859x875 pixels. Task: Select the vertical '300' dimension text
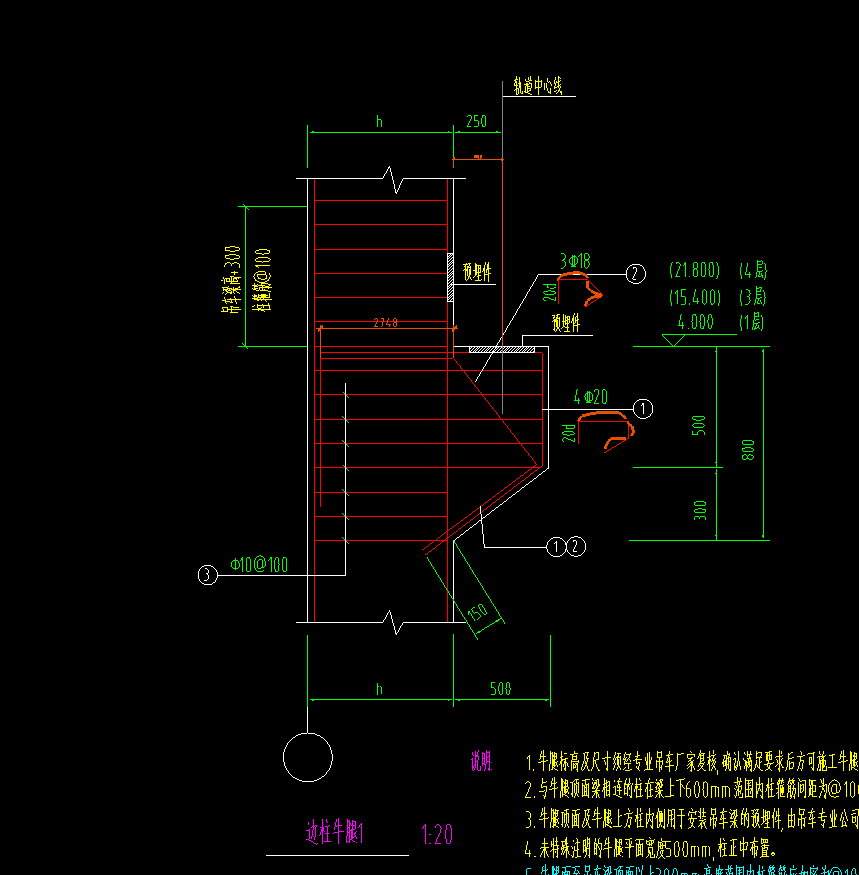pos(700,510)
